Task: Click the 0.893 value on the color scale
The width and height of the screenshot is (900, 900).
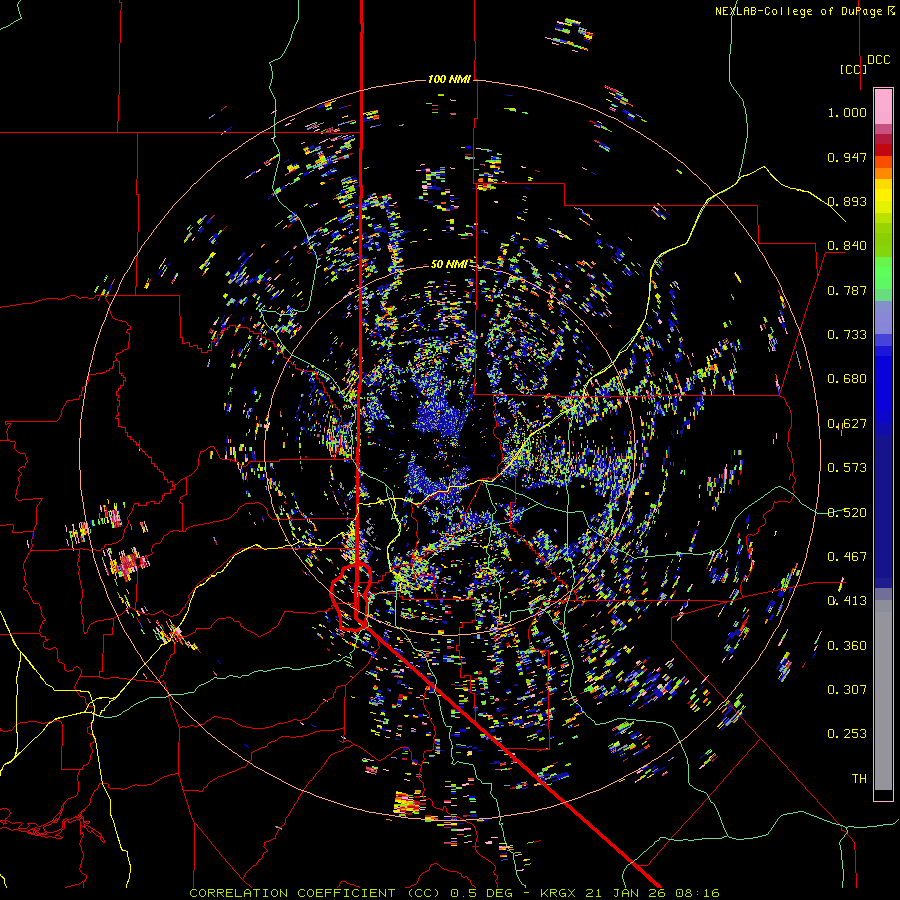Action: tap(847, 201)
